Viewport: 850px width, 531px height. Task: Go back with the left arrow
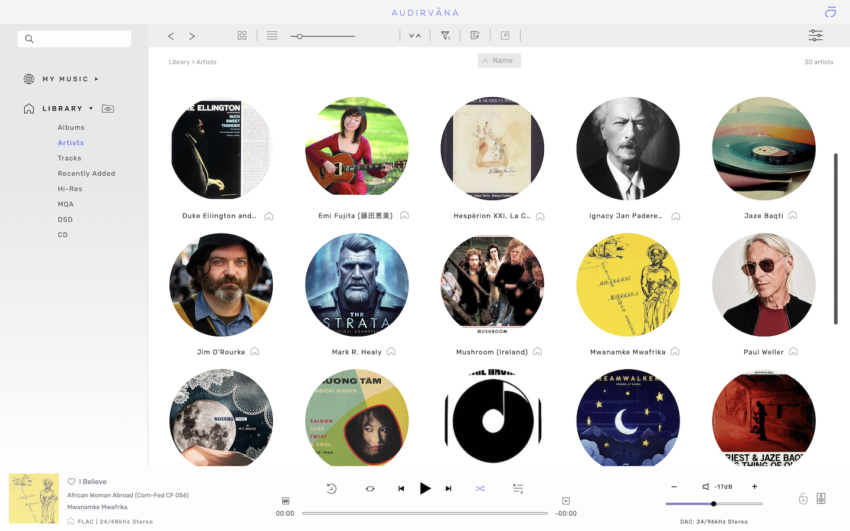coord(171,36)
